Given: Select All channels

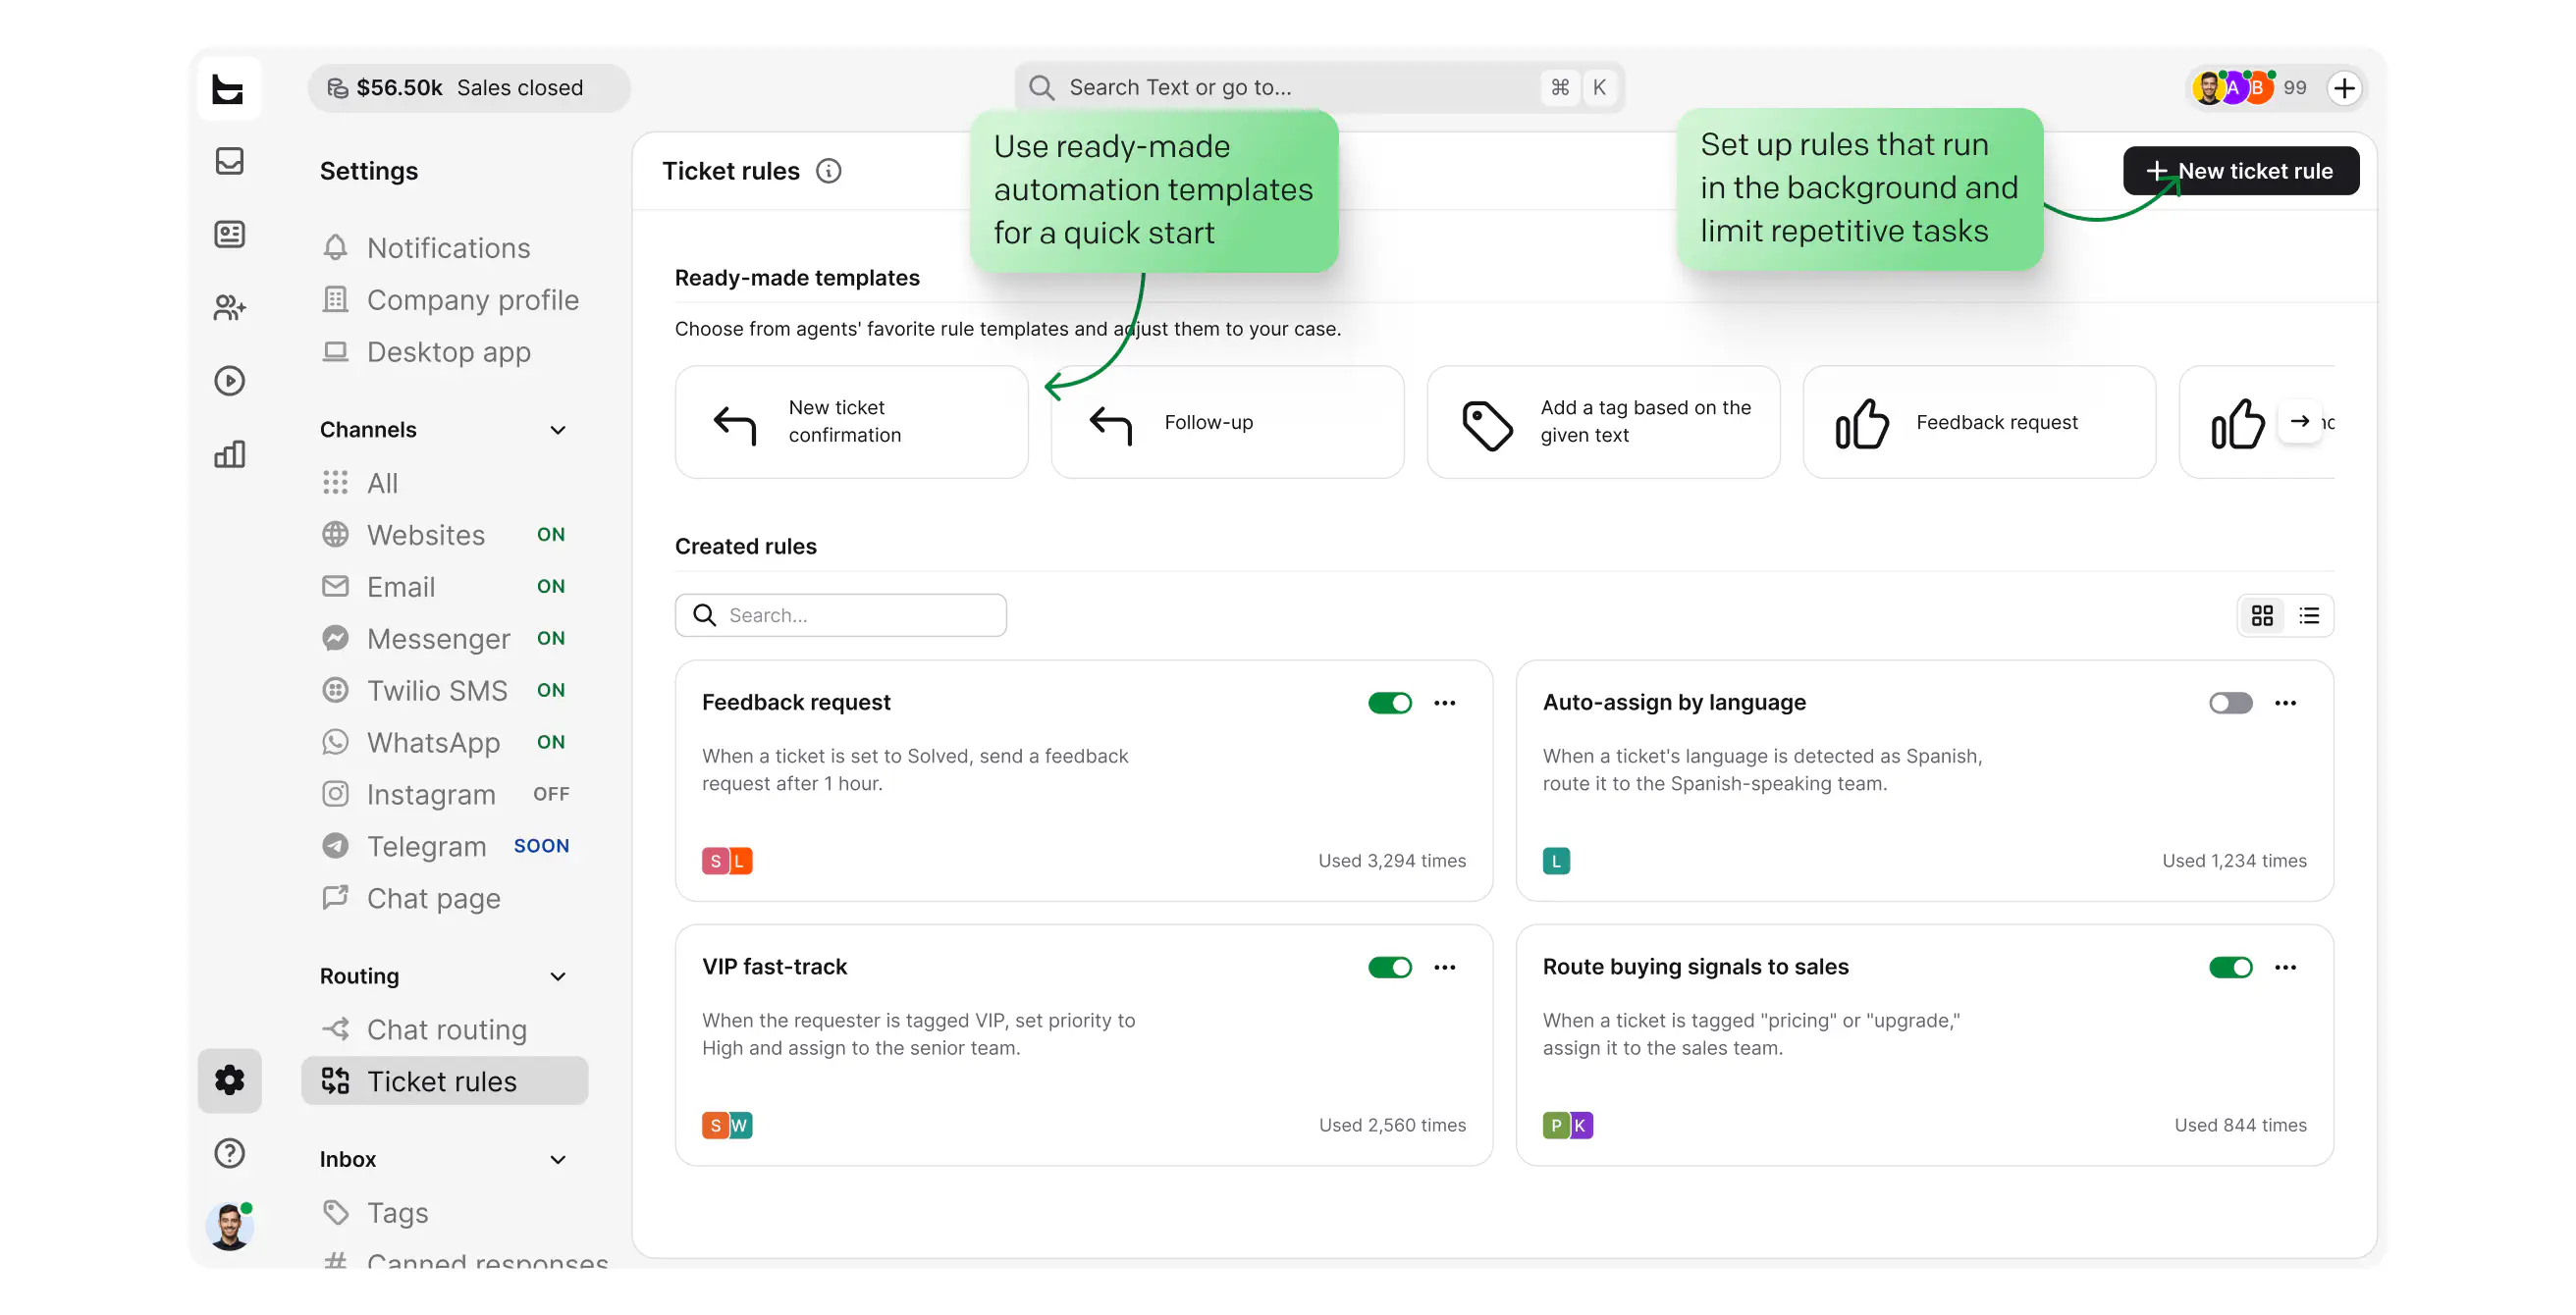Looking at the screenshot, I should point(444,483).
